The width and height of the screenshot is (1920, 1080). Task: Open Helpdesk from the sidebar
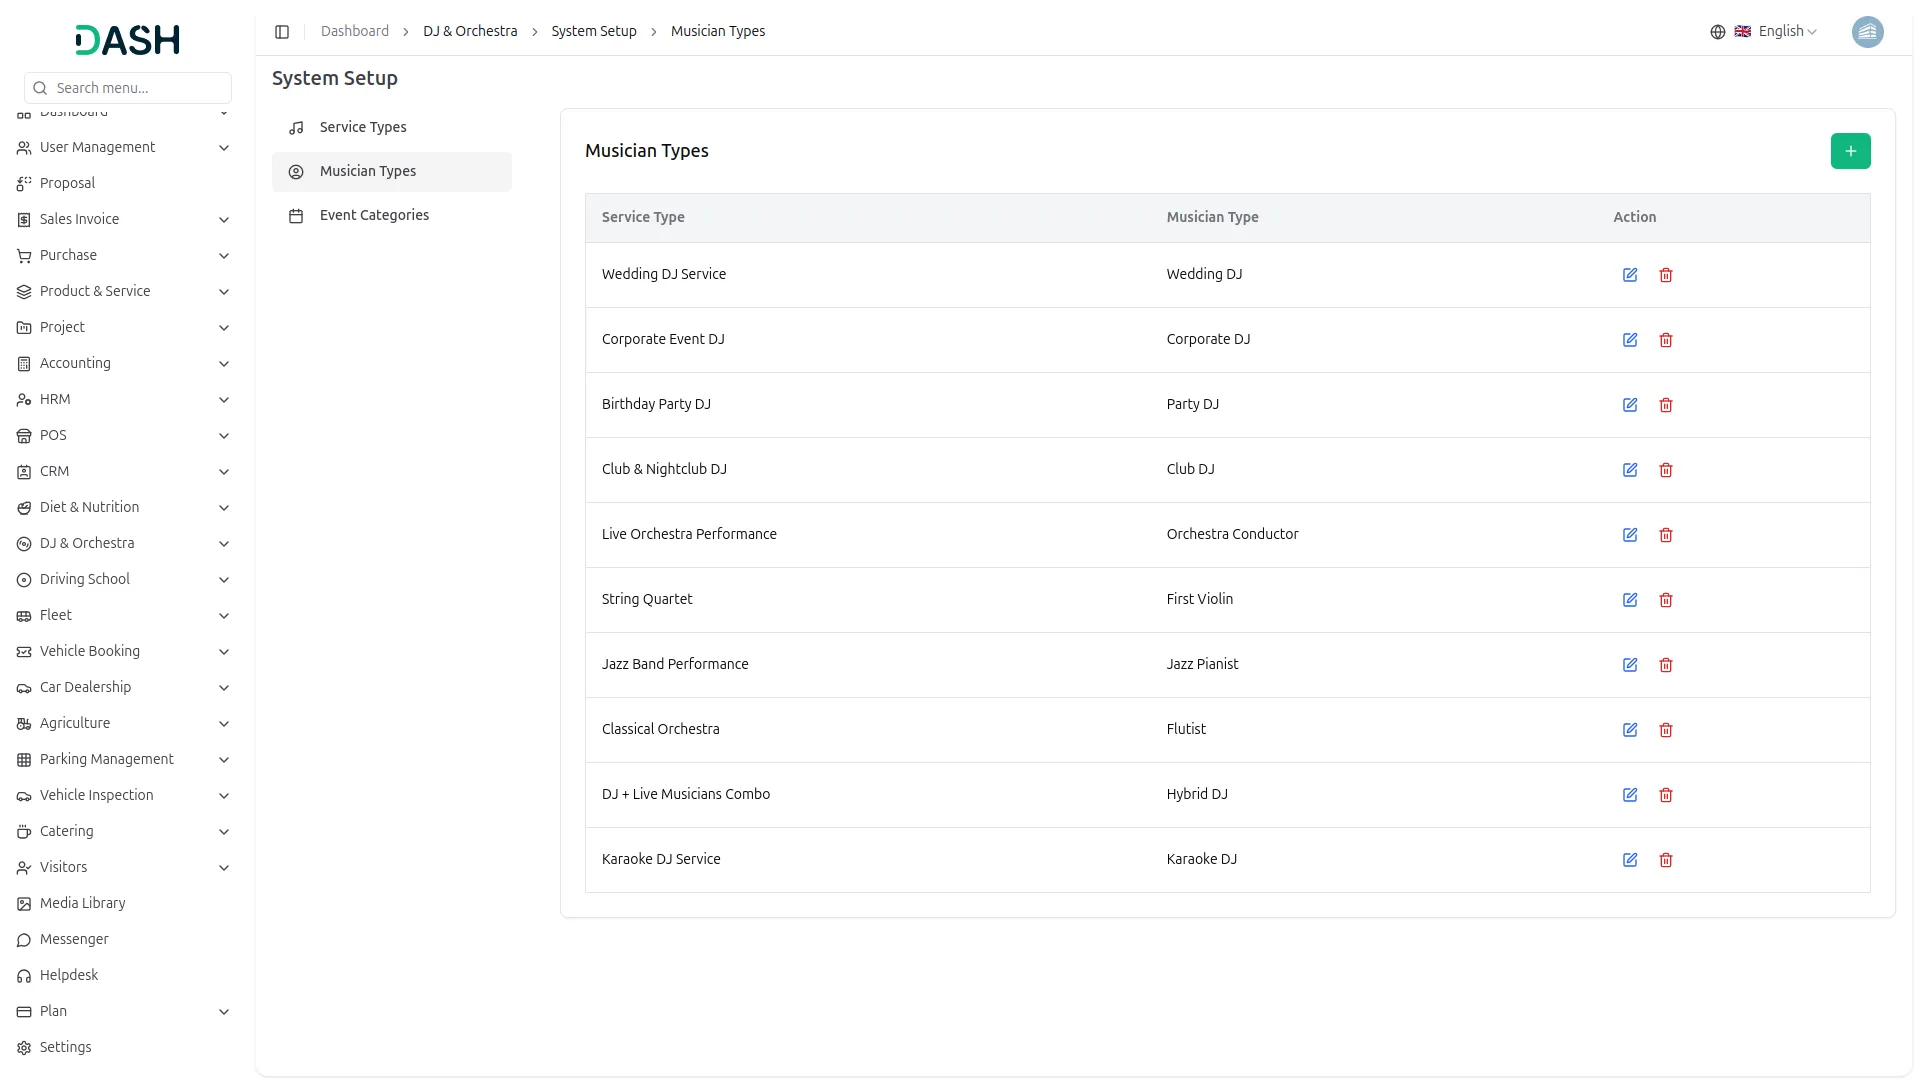69,975
